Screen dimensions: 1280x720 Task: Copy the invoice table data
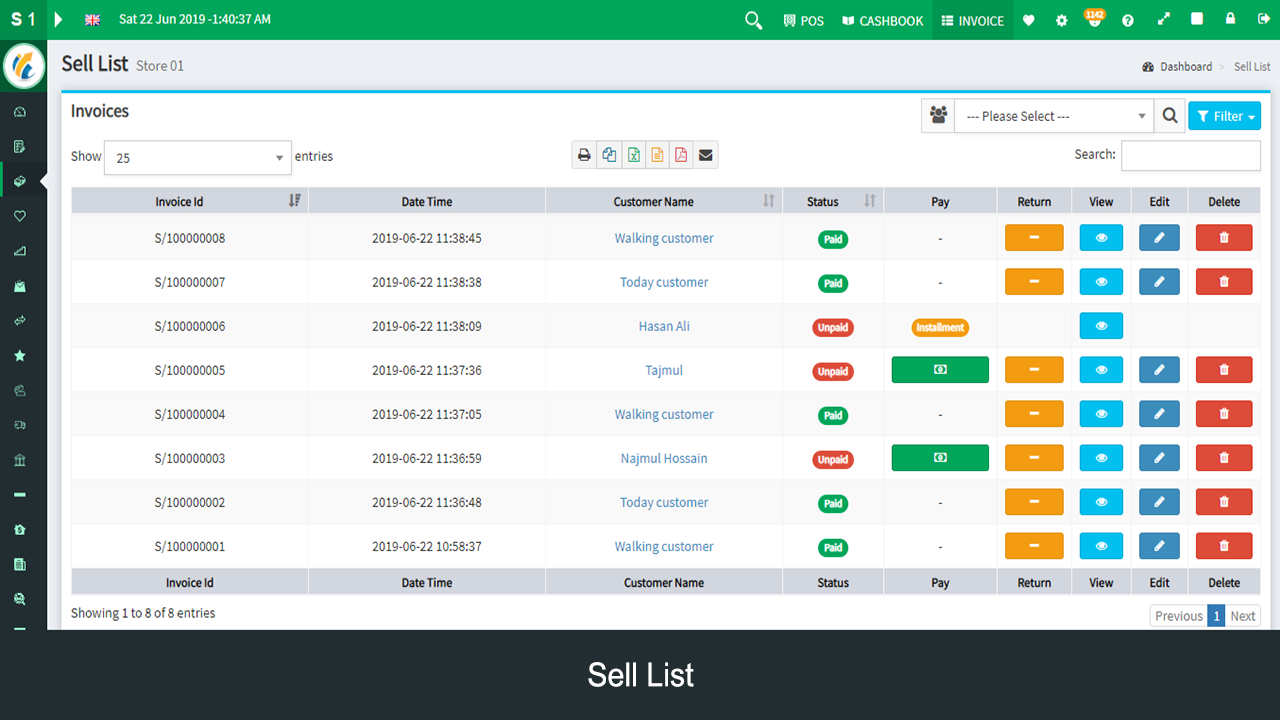click(610, 155)
